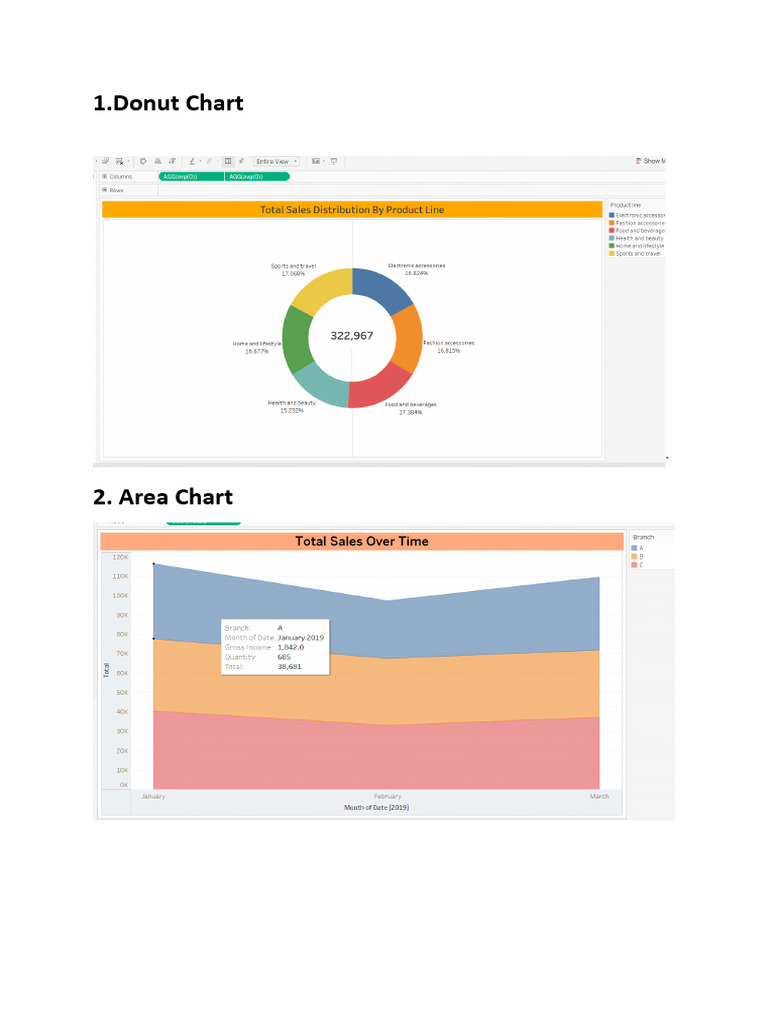The height and width of the screenshot is (1024, 768).
Task: Click the Swap Rows and Columns icon
Action: pos(143,161)
